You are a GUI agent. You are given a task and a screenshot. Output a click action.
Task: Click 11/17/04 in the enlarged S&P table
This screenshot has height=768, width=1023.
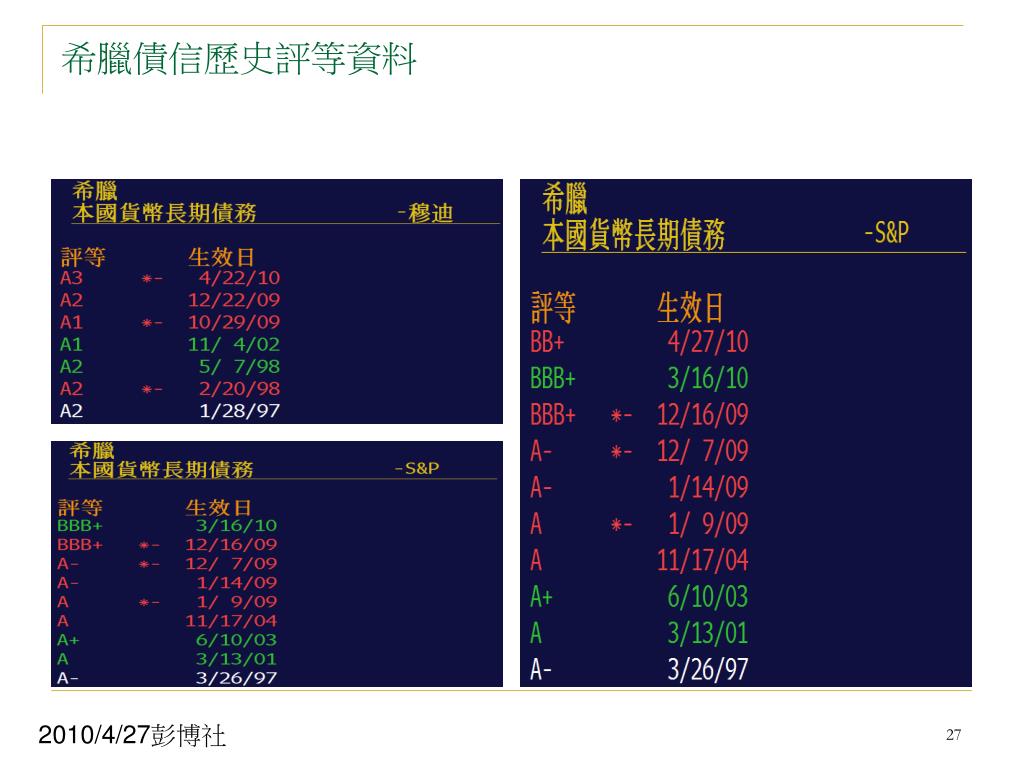point(703,561)
